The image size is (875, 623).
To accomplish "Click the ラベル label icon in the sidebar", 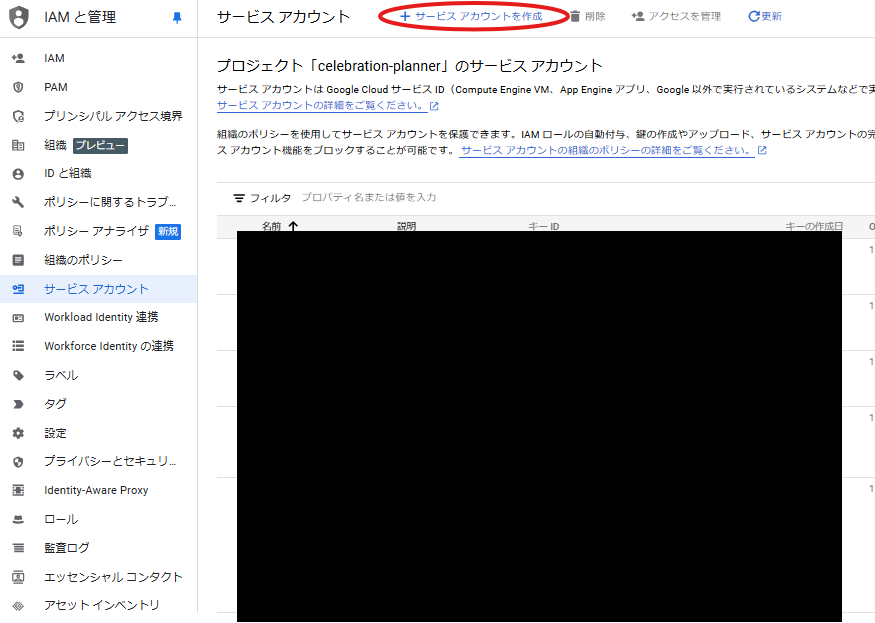I will click(x=18, y=373).
